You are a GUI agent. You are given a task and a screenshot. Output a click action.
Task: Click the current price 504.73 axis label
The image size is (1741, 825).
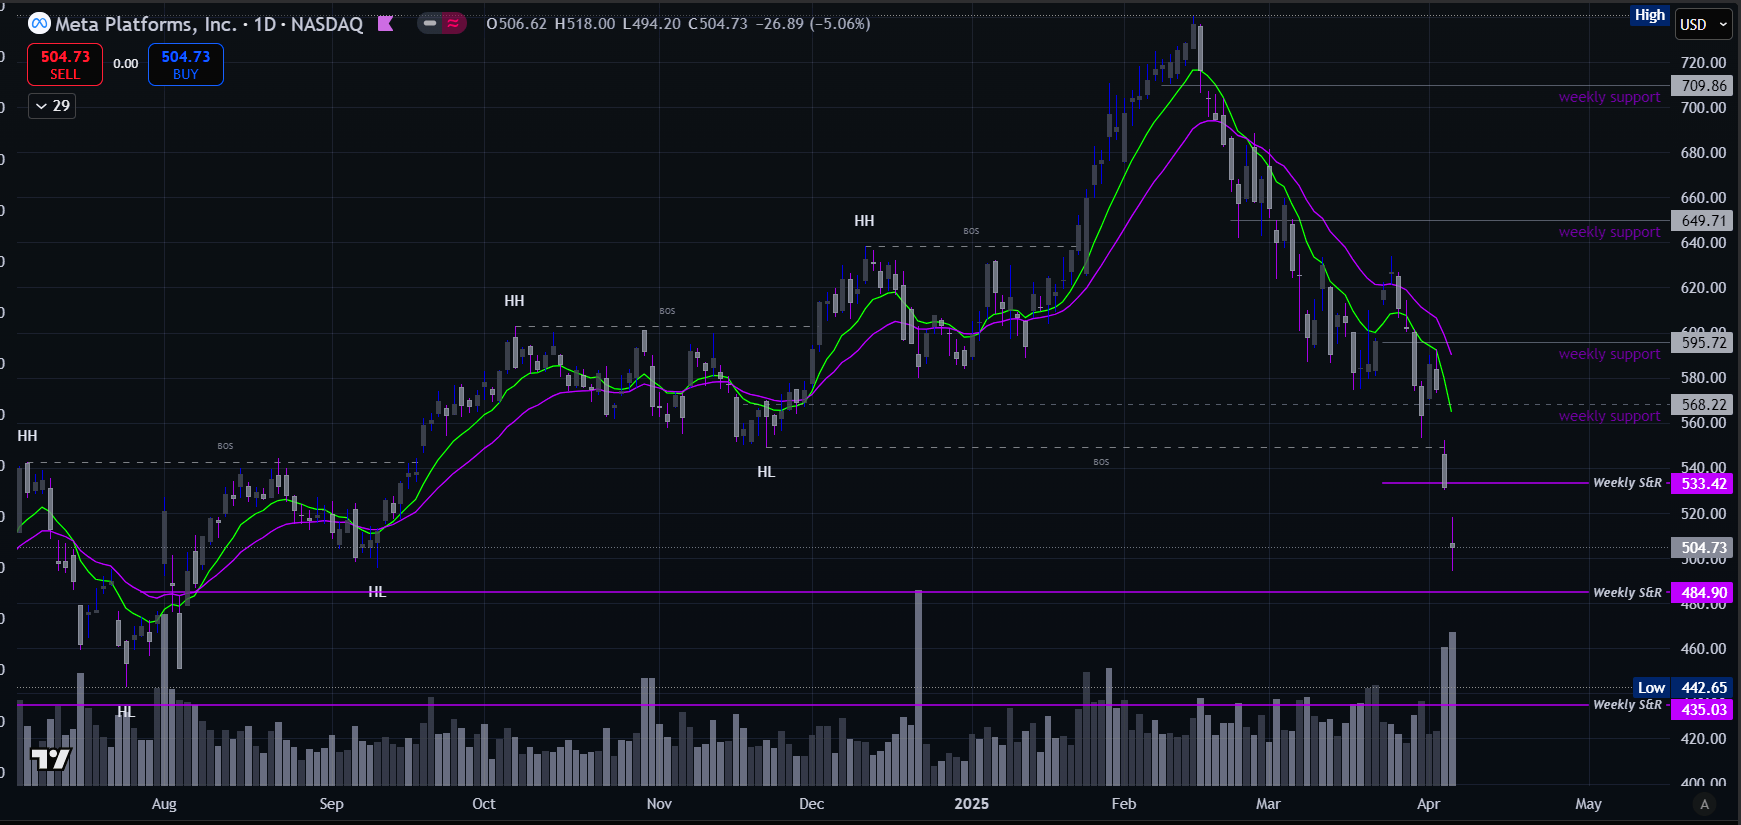point(1703,548)
